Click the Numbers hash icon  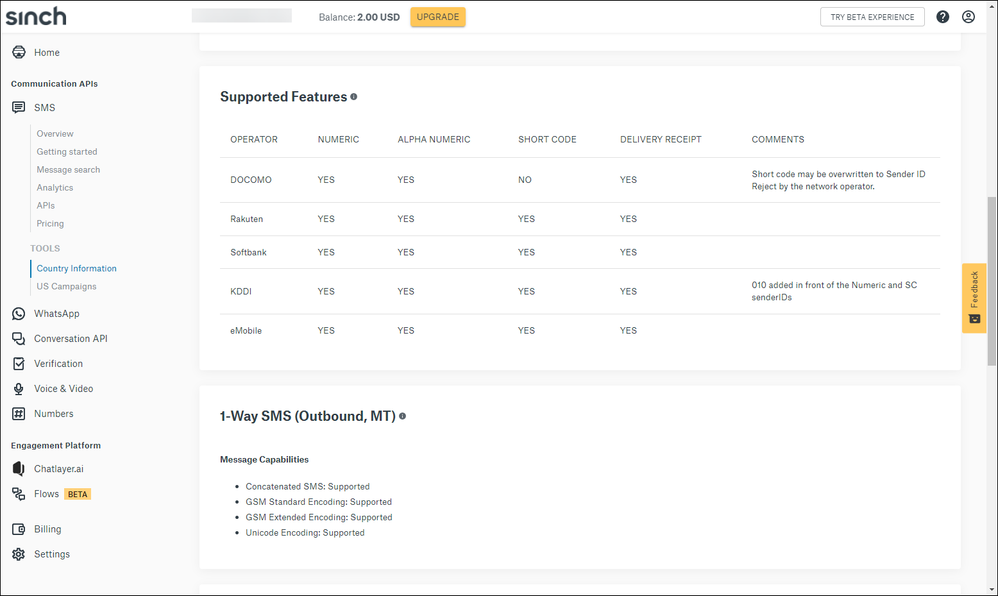coord(18,413)
